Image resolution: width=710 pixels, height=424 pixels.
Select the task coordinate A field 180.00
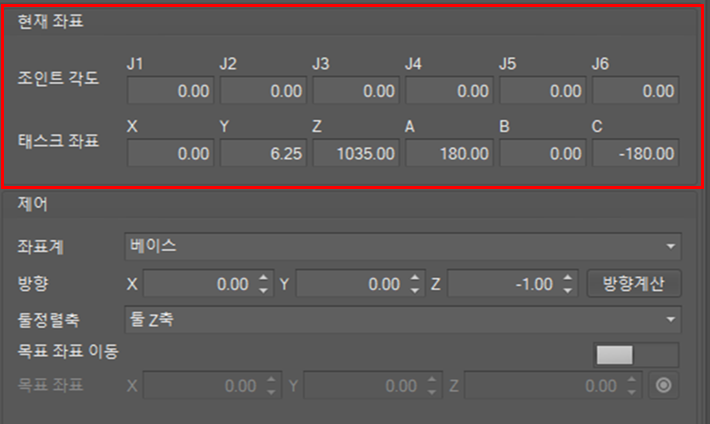[x=449, y=154]
